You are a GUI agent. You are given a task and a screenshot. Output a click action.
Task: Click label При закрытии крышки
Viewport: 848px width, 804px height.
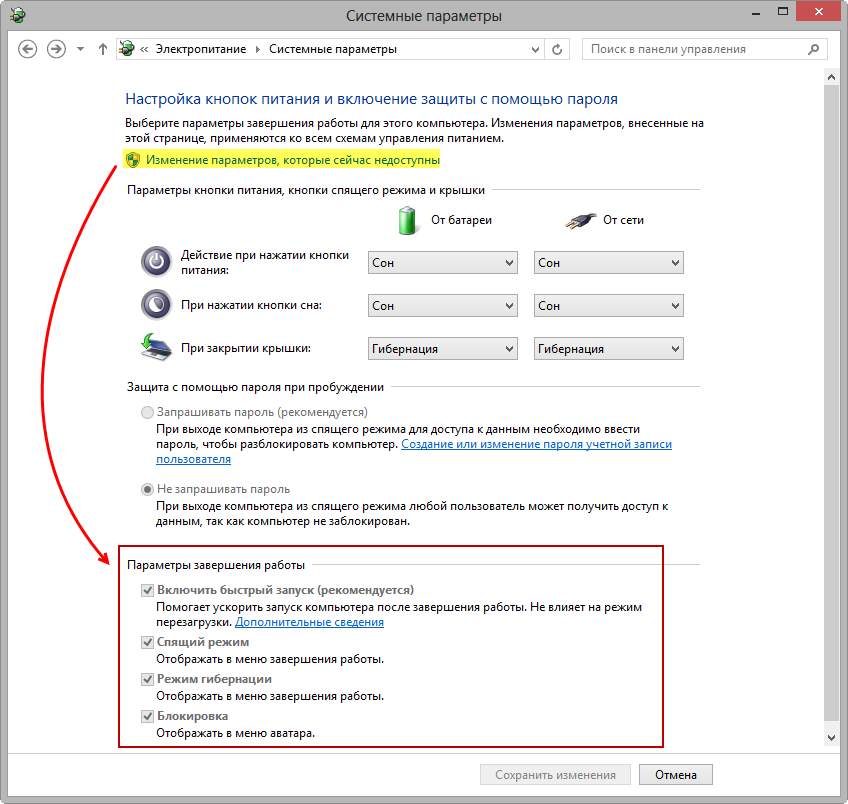click(x=246, y=348)
